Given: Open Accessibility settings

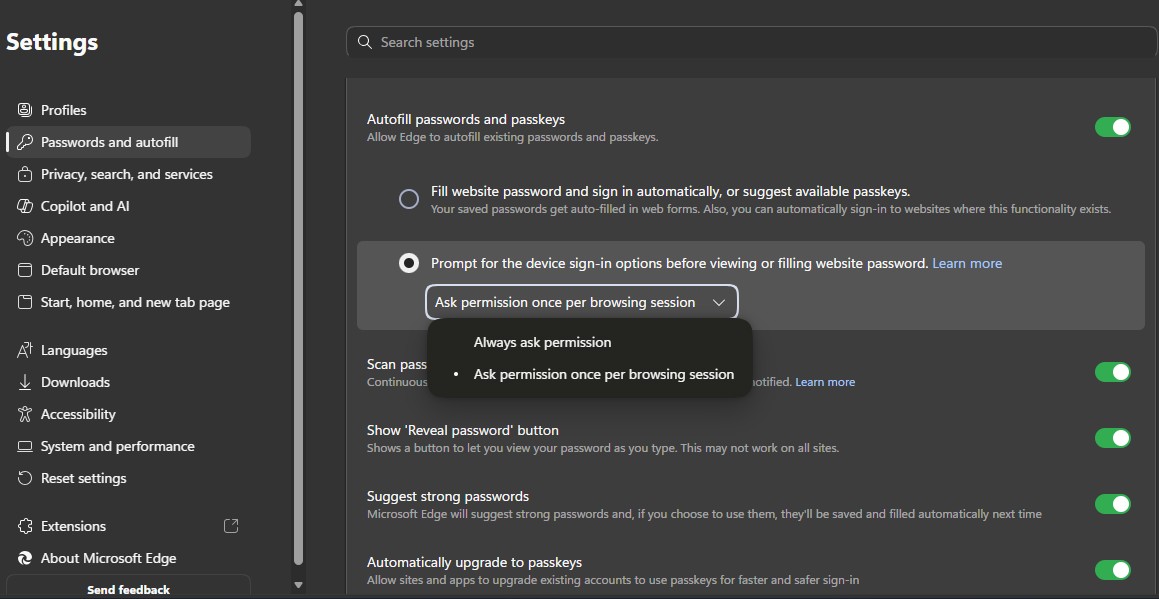Looking at the screenshot, I should pos(129,414).
